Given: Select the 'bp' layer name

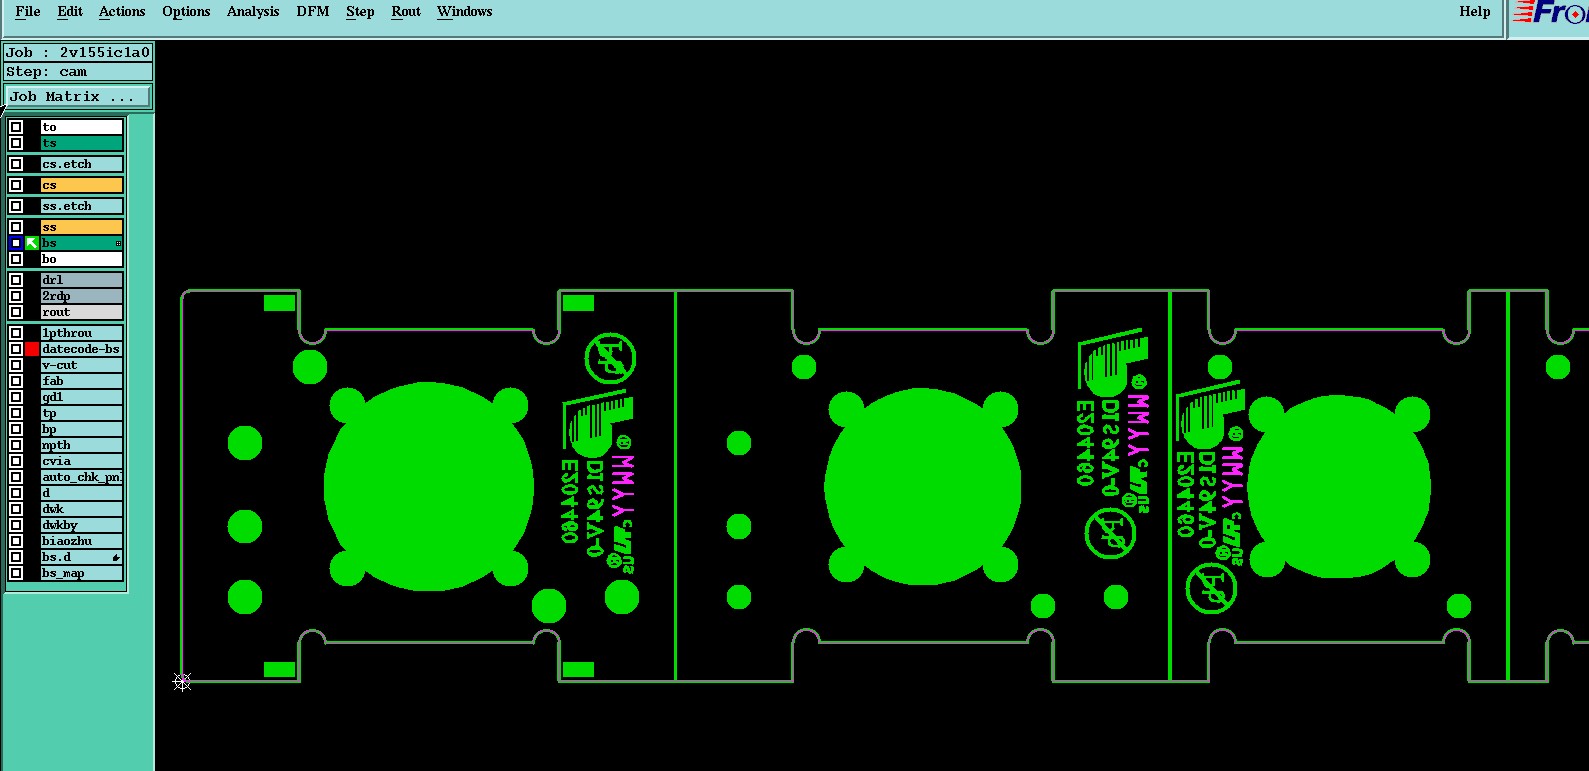Looking at the screenshot, I should click(x=82, y=429).
